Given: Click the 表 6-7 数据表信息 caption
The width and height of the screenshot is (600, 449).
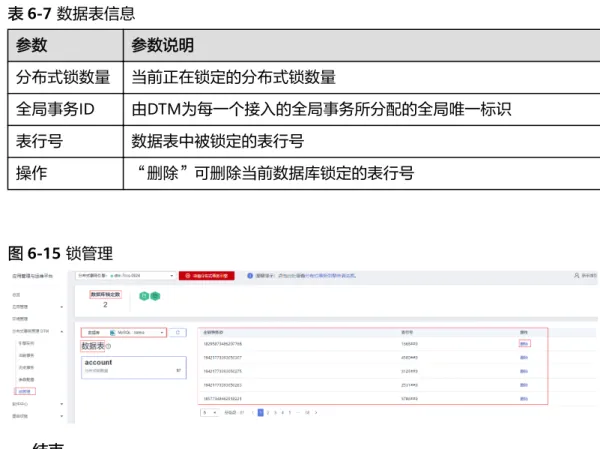Looking at the screenshot, I should (71, 14).
